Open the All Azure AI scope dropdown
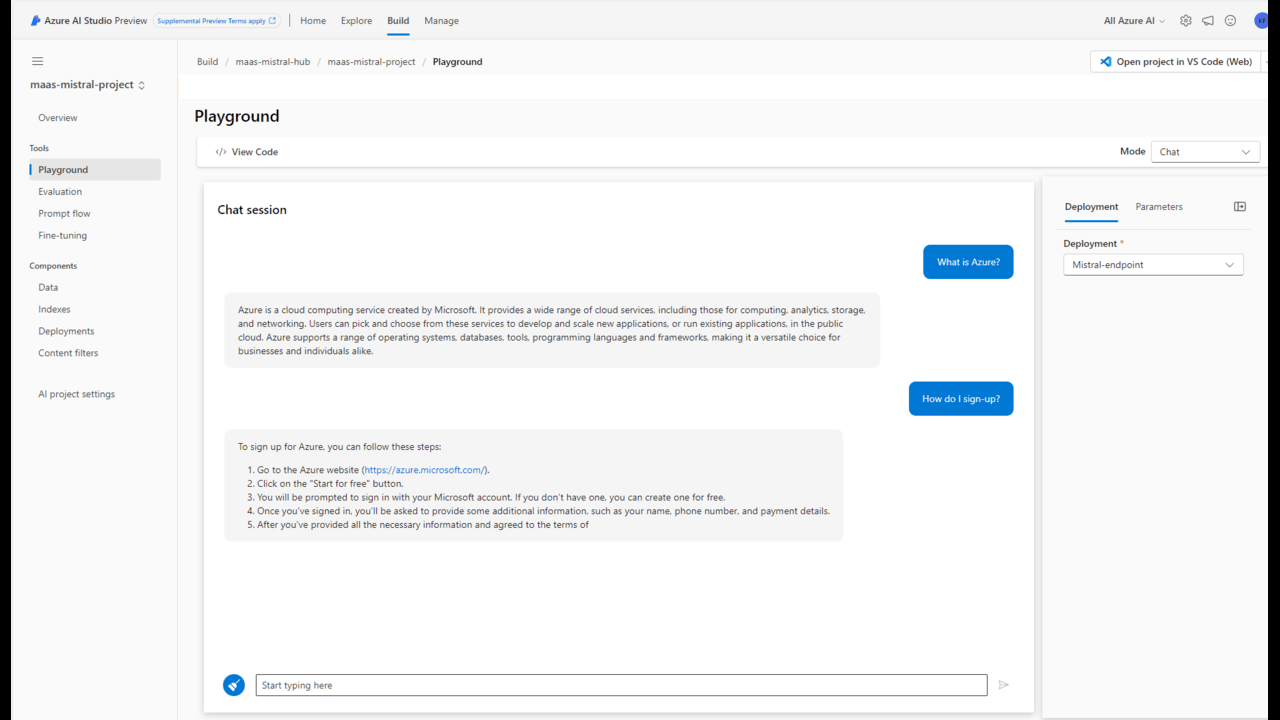The image size is (1280, 720). pos(1134,20)
